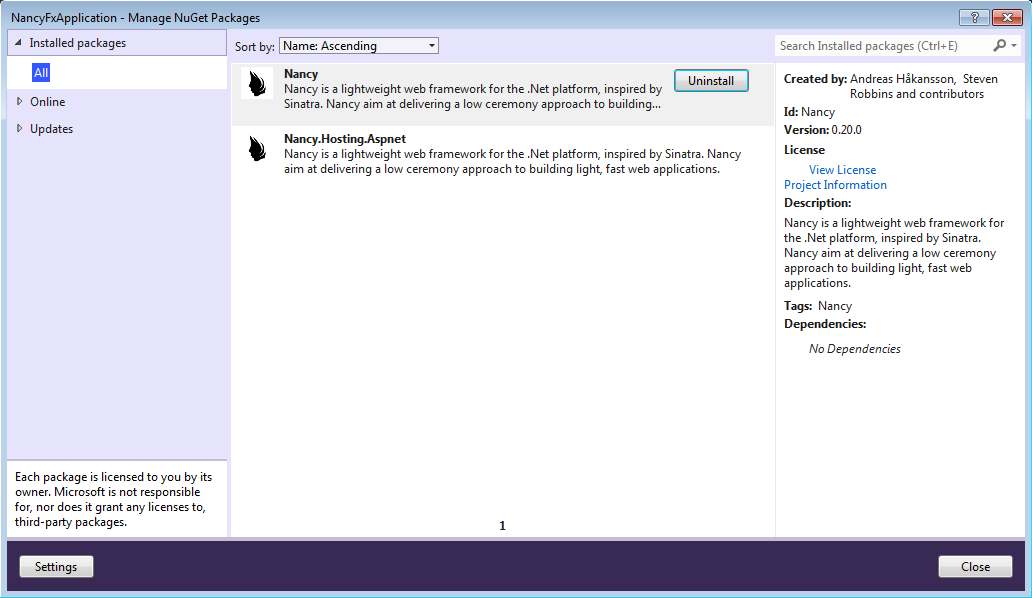Image resolution: width=1032 pixels, height=598 pixels.
Task: Close the Manage NuGet Packages window
Action: 1007,18
